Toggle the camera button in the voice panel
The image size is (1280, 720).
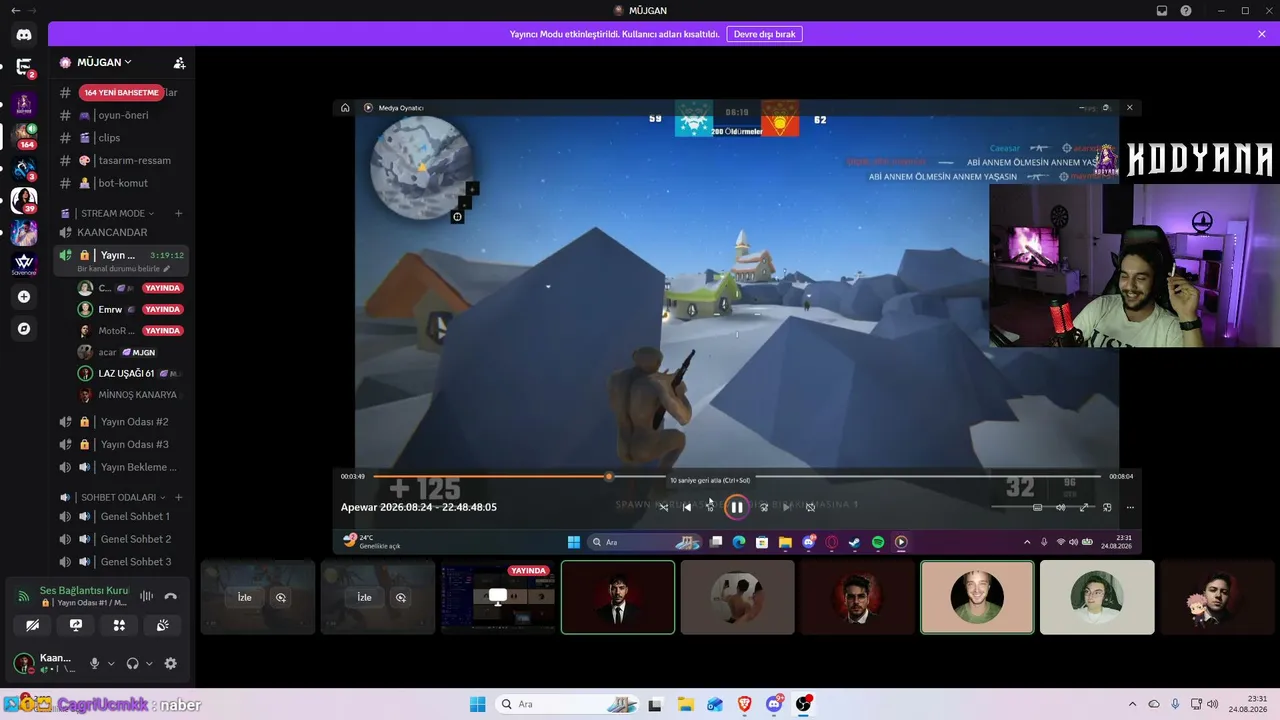(32, 625)
